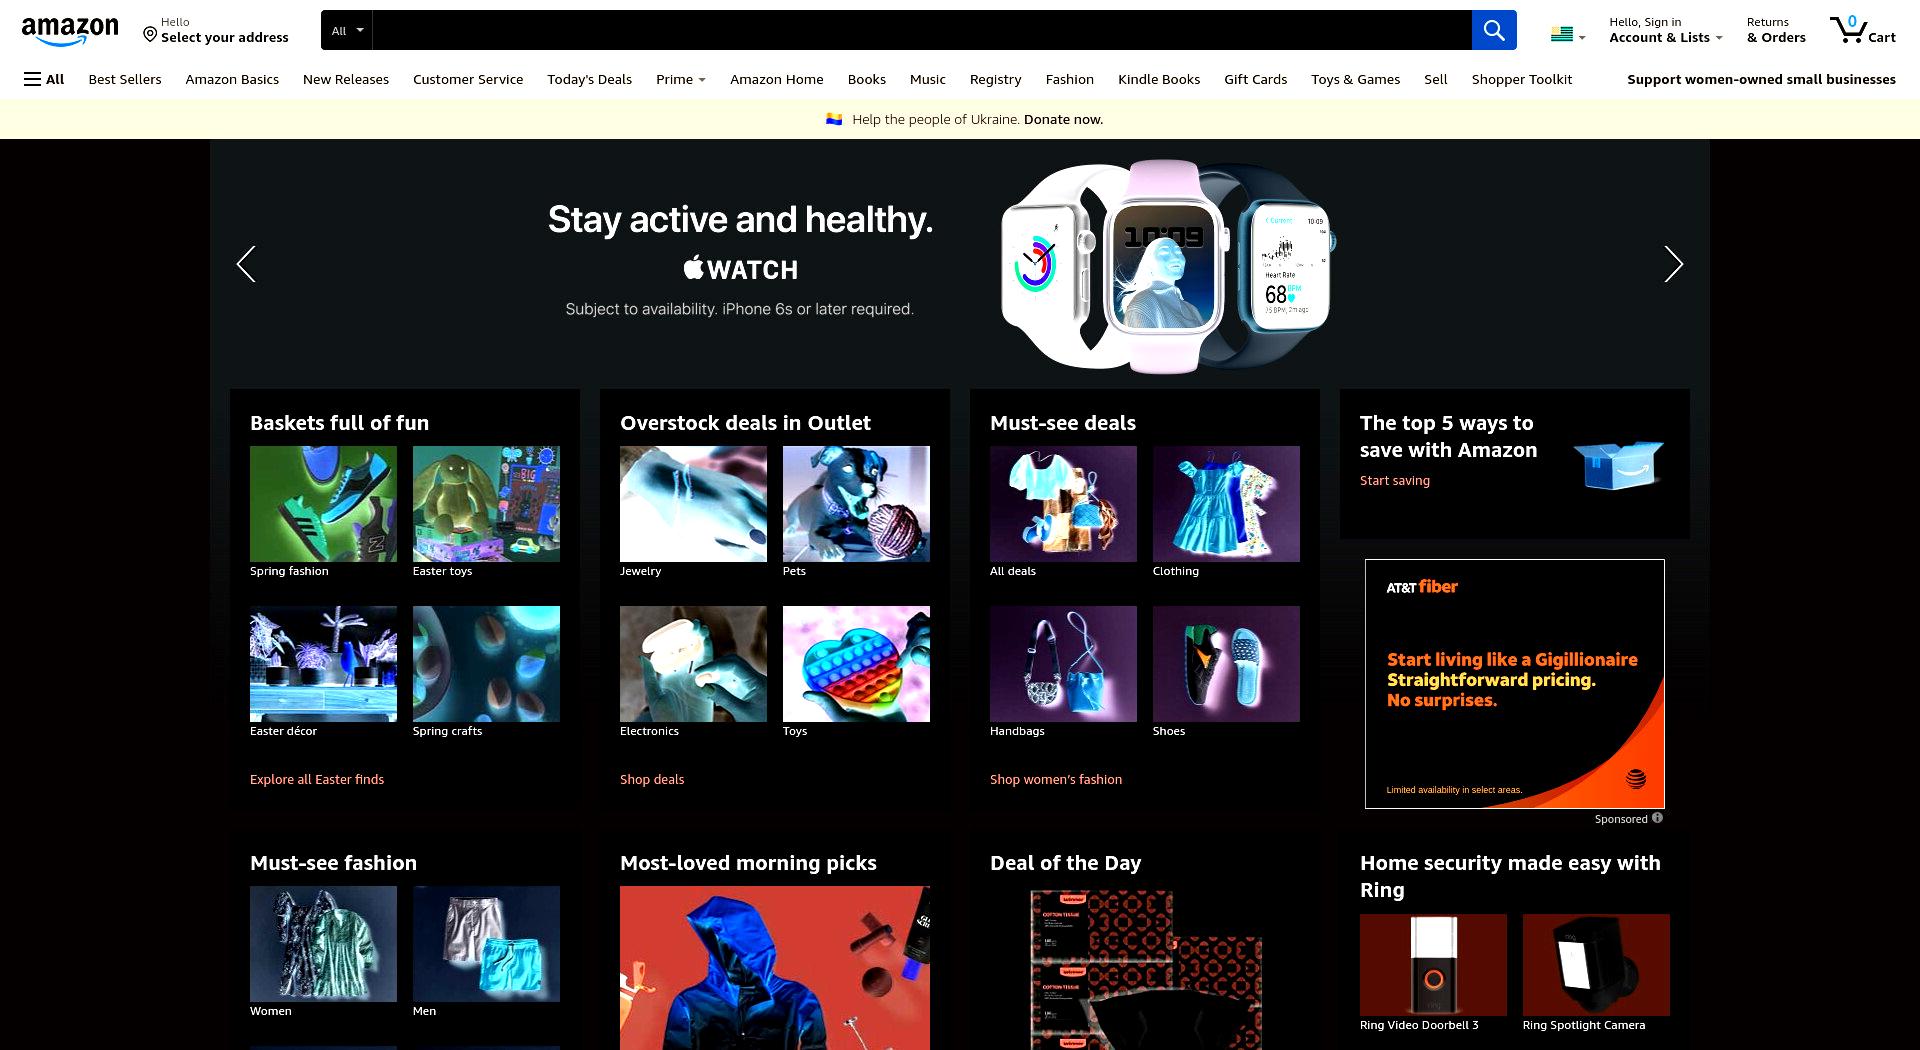This screenshot has width=1920, height=1050.
Task: Open the Spring fashion thumbnail
Action: tap(323, 504)
